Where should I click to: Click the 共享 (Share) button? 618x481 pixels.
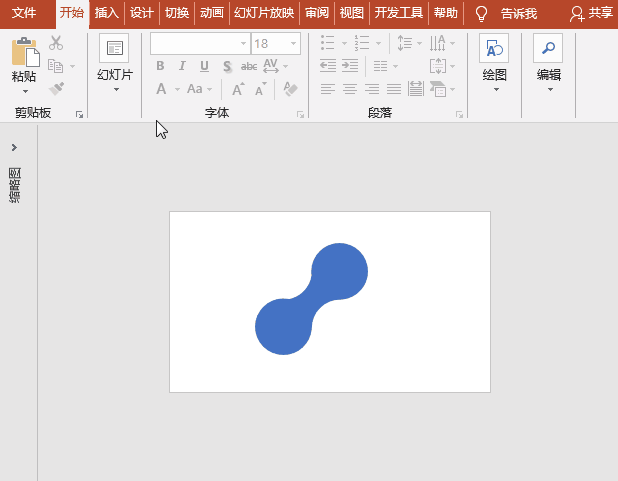[x=591, y=14]
